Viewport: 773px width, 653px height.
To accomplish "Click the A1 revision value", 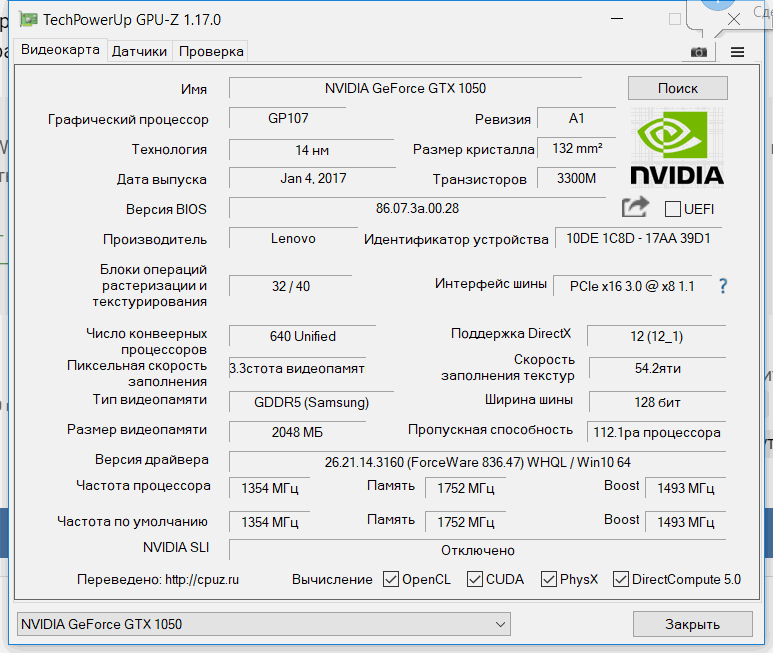I will 576,118.
